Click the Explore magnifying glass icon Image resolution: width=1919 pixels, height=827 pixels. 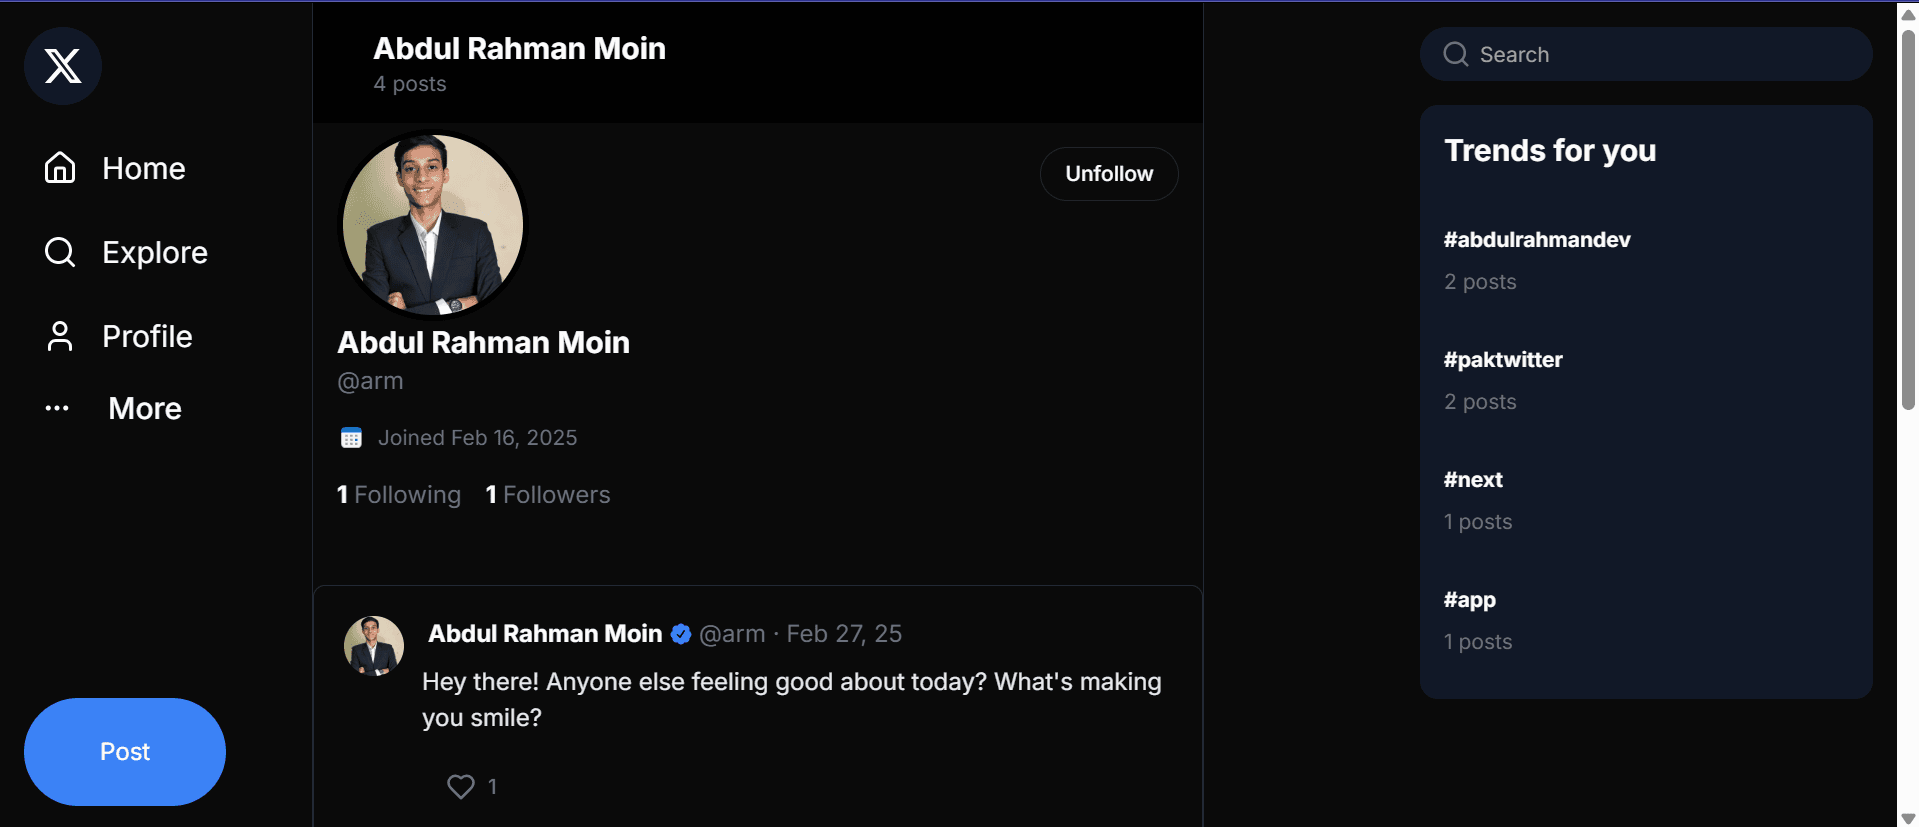[x=60, y=252]
